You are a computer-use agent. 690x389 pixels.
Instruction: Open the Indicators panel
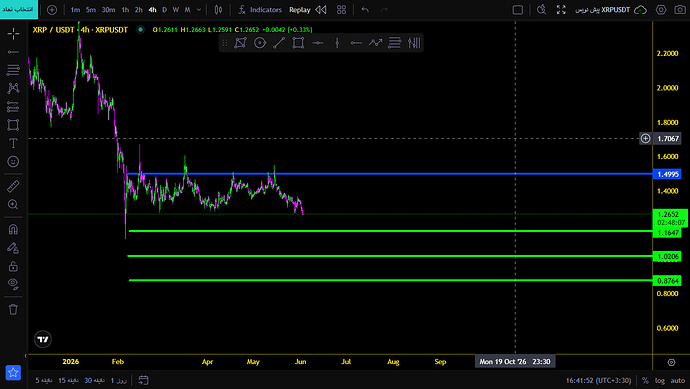[x=260, y=10]
